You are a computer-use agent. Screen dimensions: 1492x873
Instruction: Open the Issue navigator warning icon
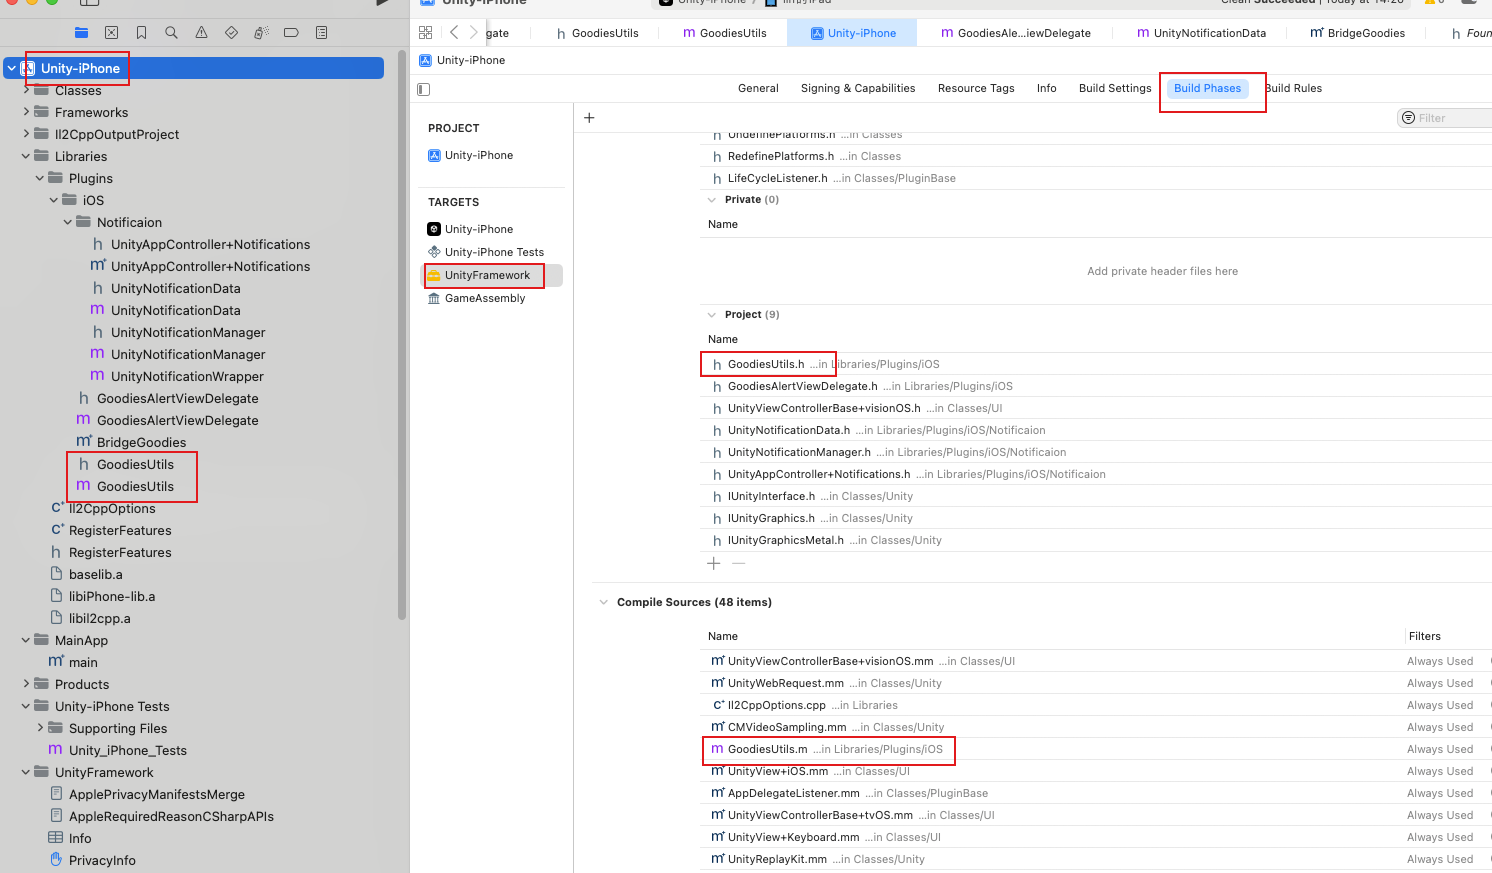202,33
